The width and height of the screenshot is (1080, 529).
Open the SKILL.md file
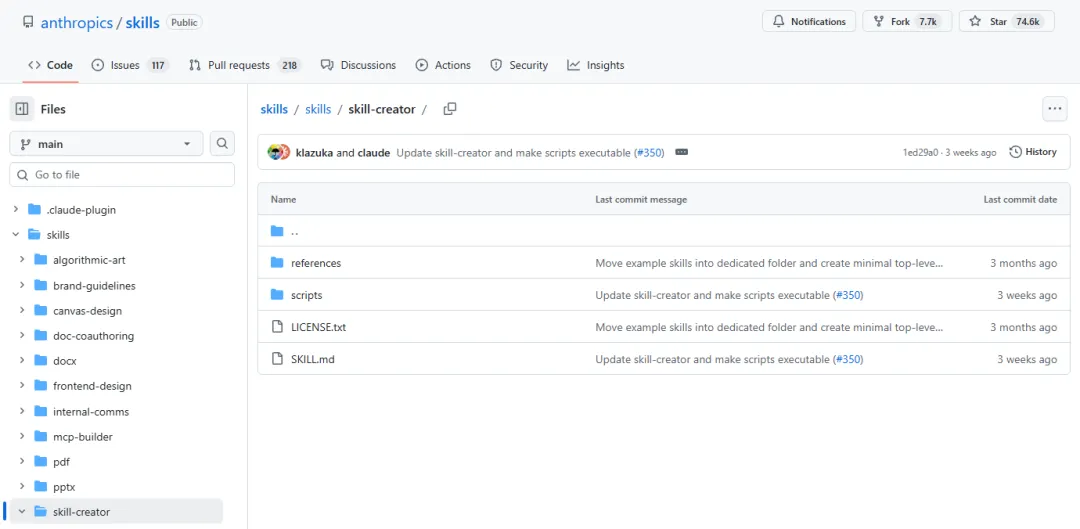312,359
